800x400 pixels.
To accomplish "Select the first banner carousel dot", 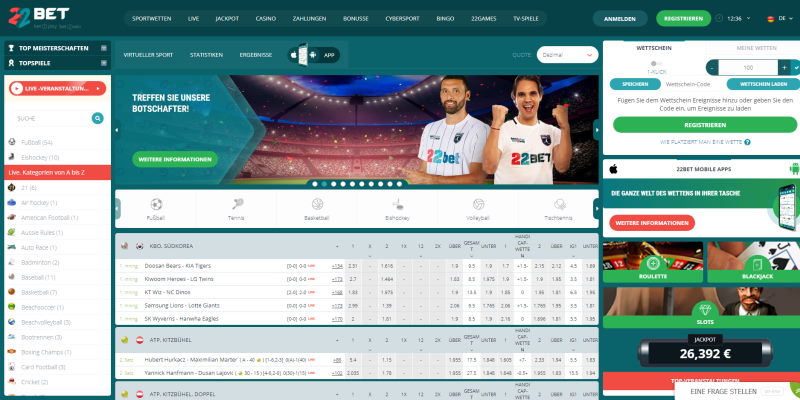I will (315, 184).
